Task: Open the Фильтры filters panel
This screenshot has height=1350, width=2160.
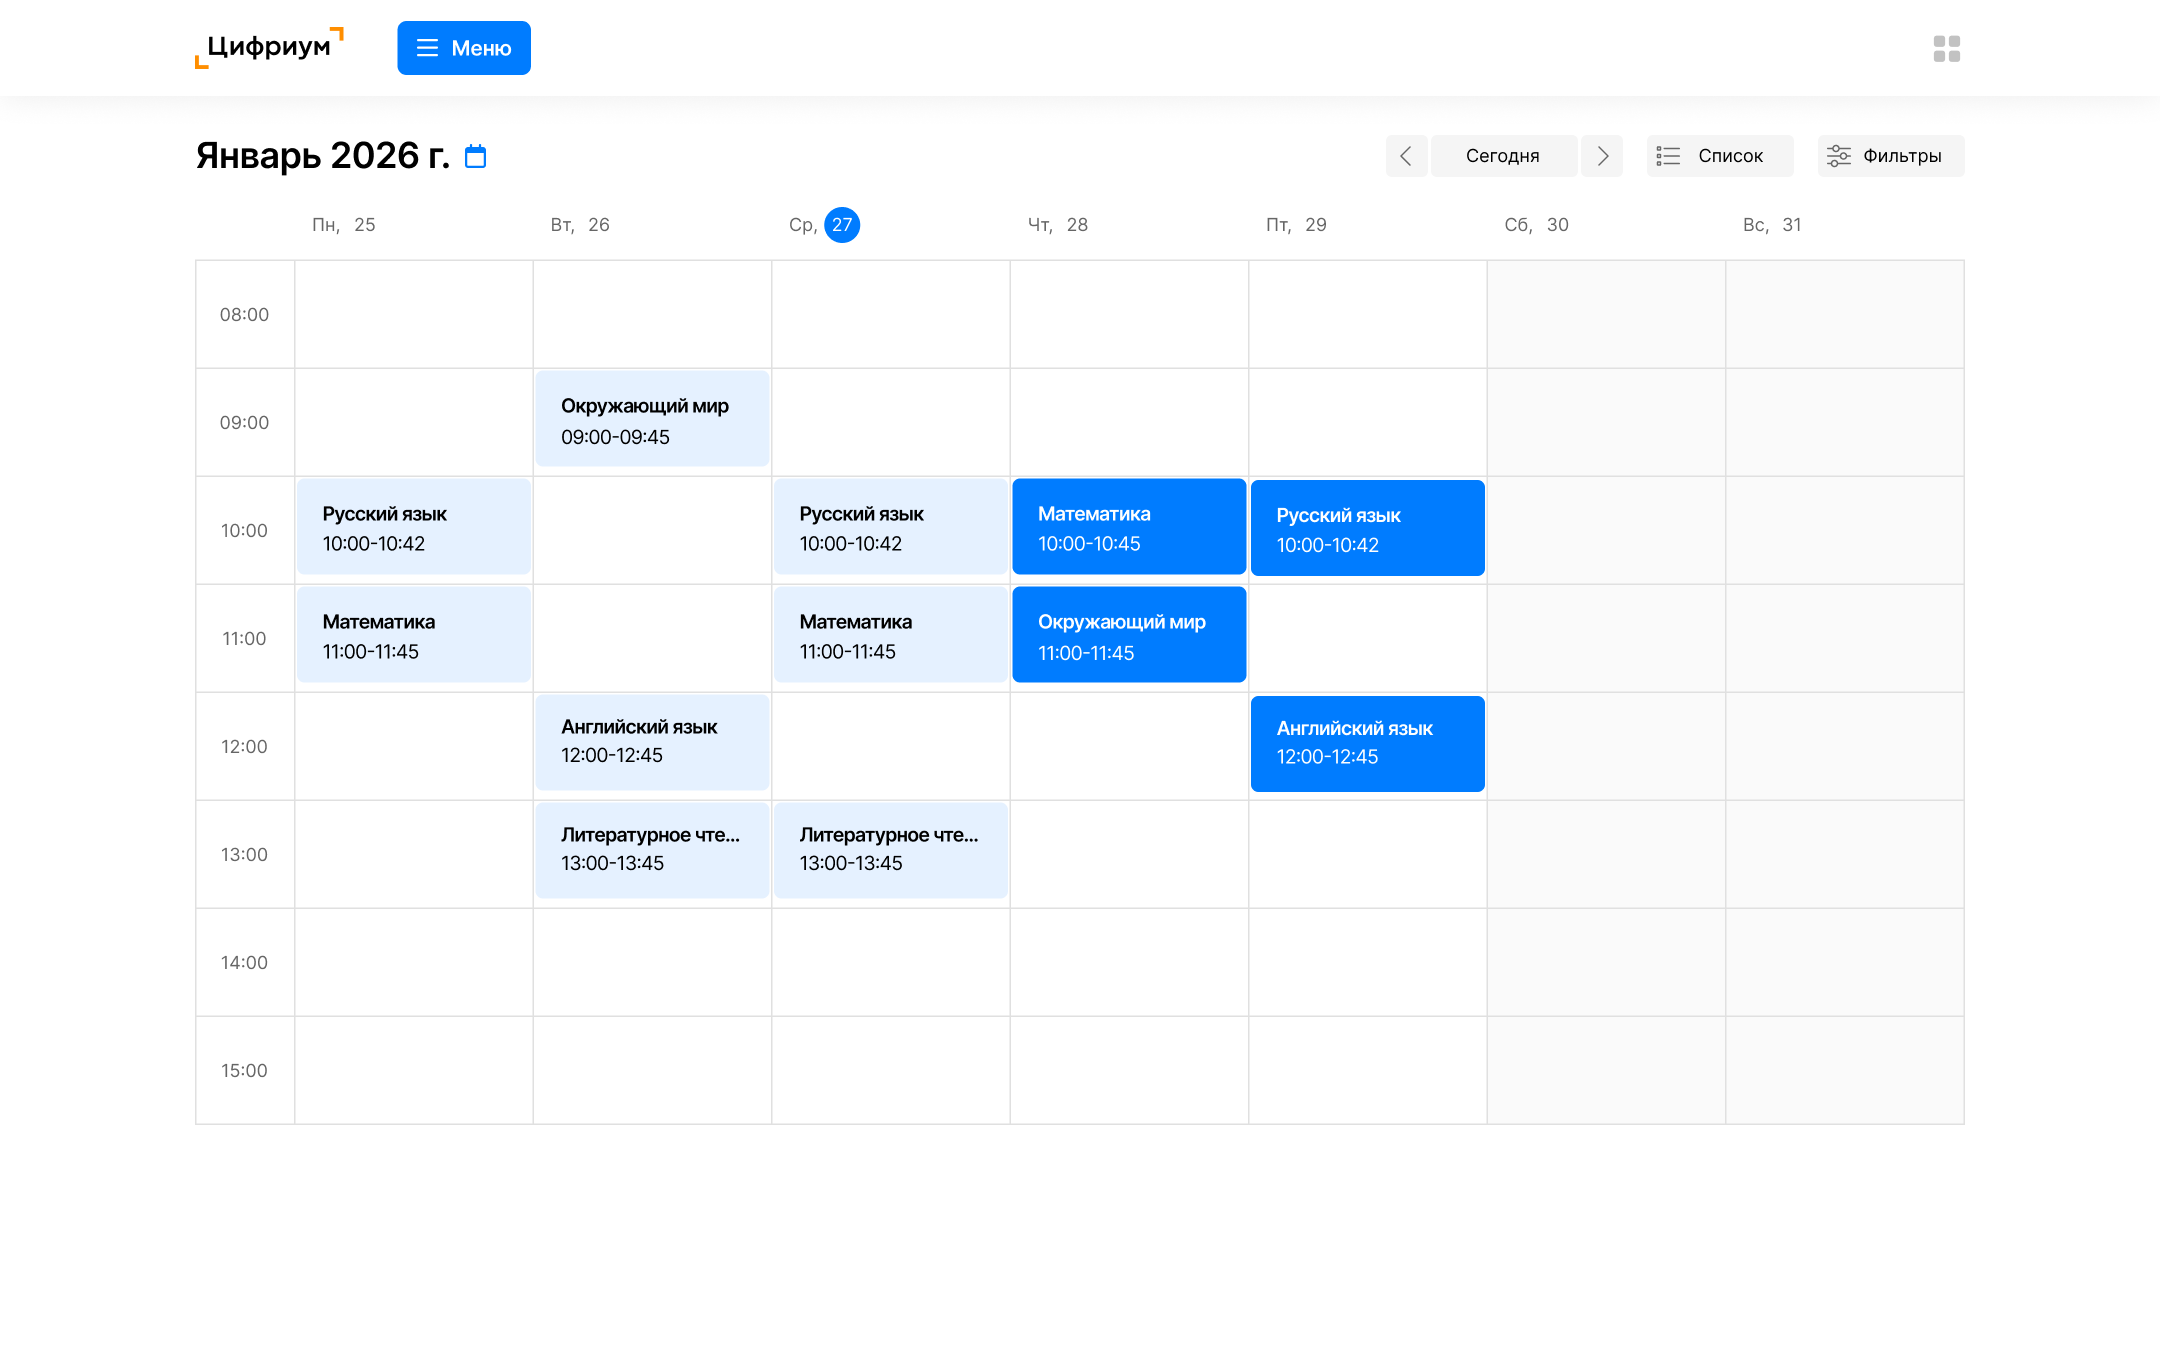Action: (x=1890, y=156)
